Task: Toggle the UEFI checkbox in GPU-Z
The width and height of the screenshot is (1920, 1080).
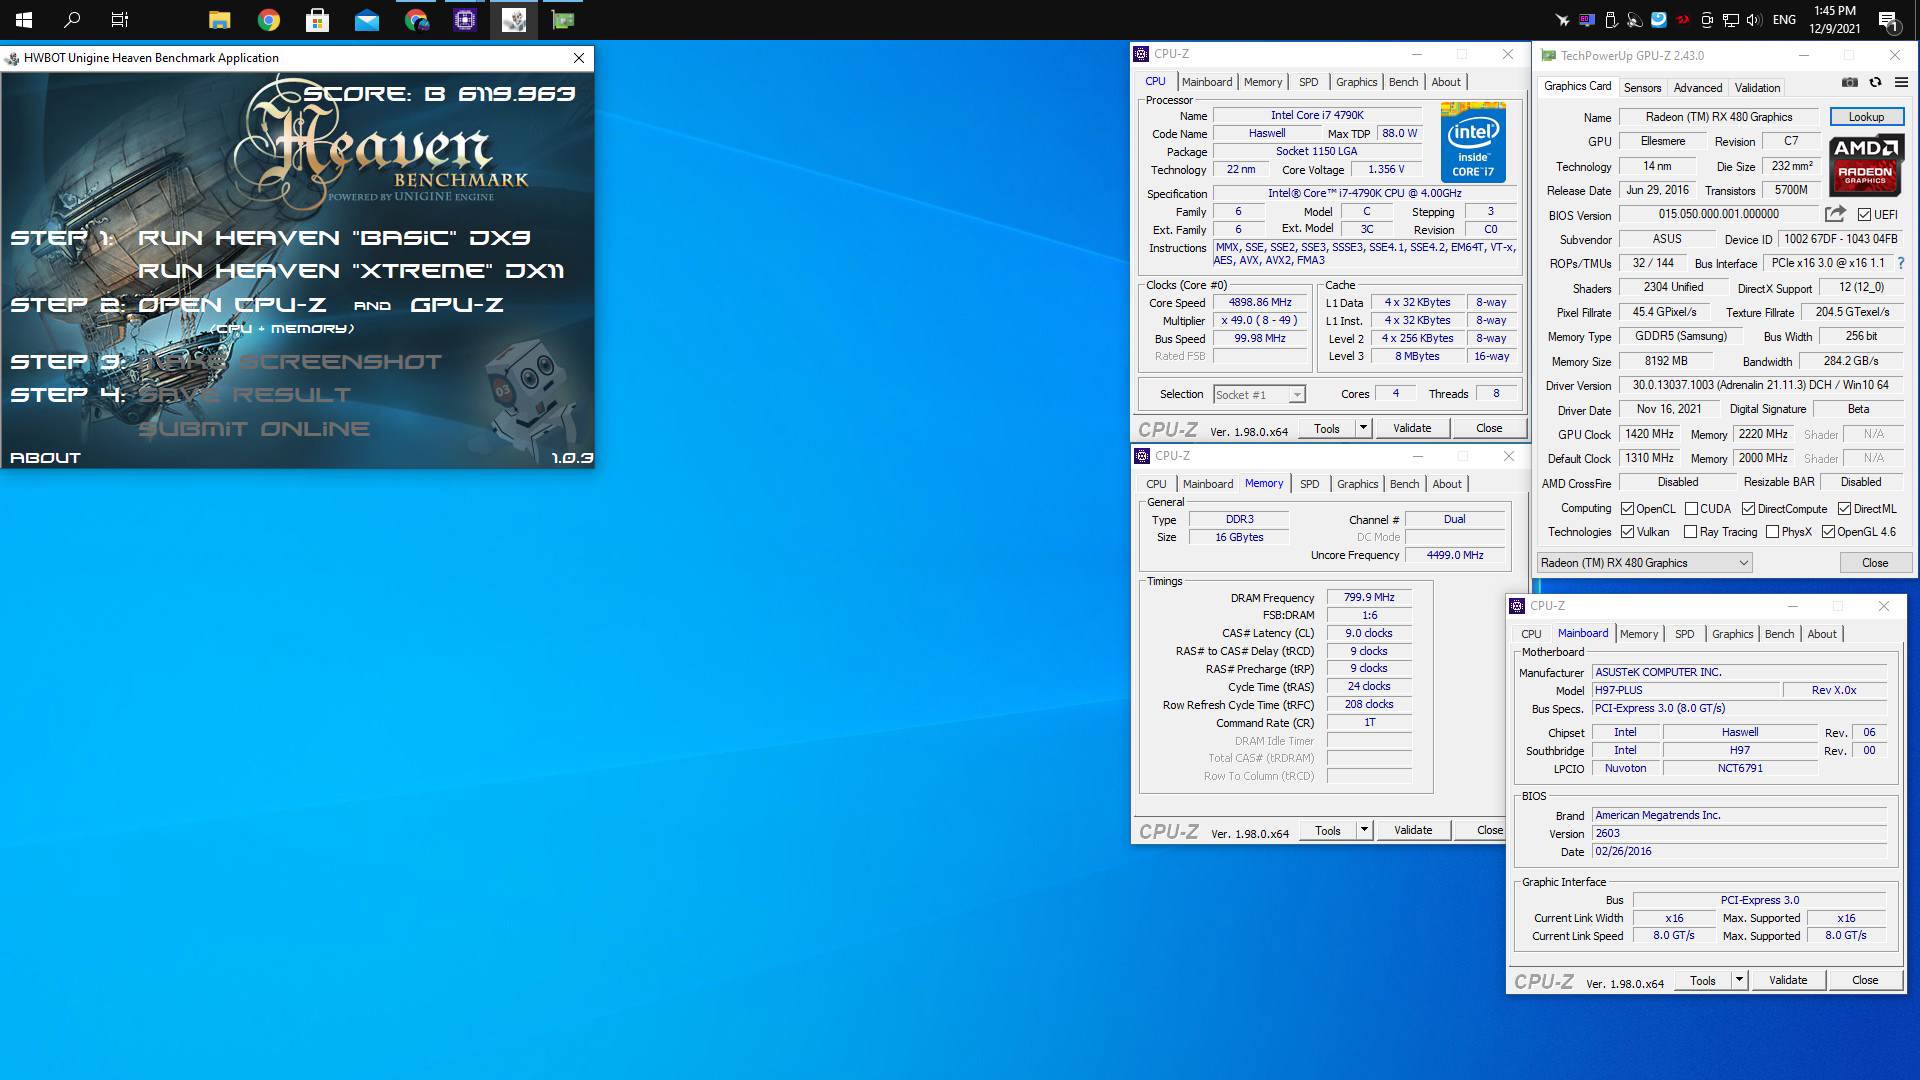Action: click(1864, 214)
